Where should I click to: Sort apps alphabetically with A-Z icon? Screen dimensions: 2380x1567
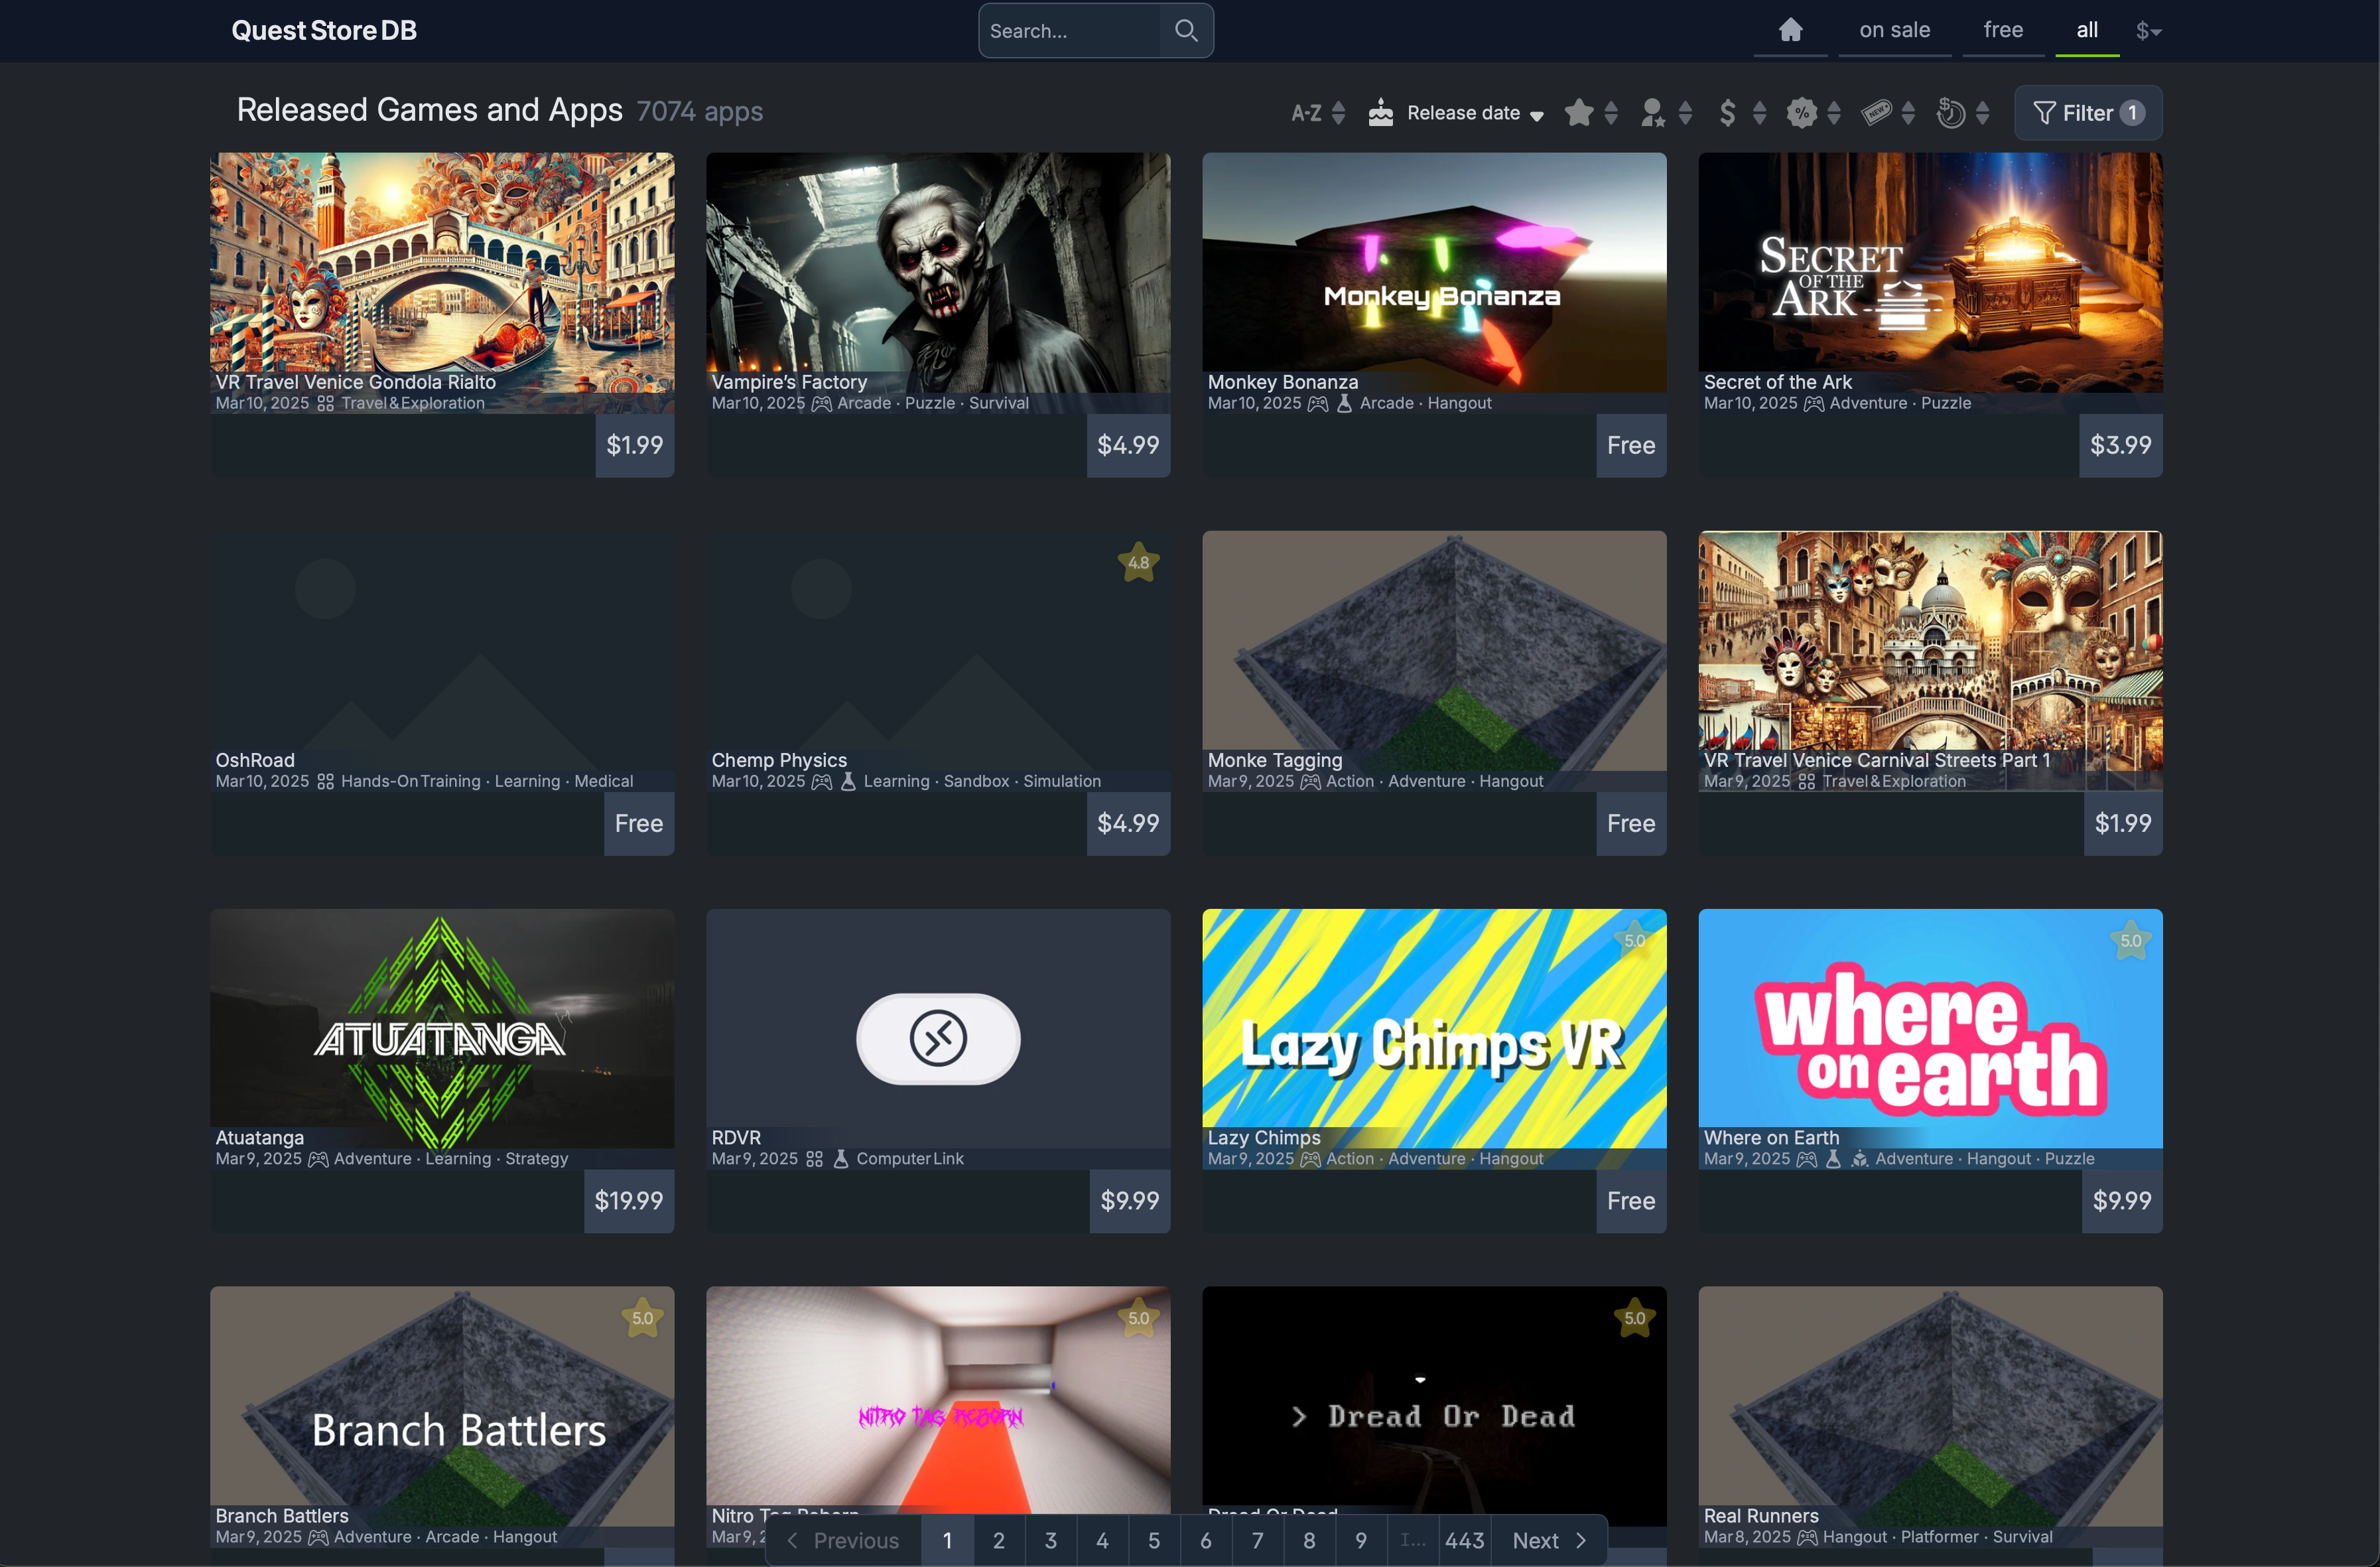(x=1308, y=112)
